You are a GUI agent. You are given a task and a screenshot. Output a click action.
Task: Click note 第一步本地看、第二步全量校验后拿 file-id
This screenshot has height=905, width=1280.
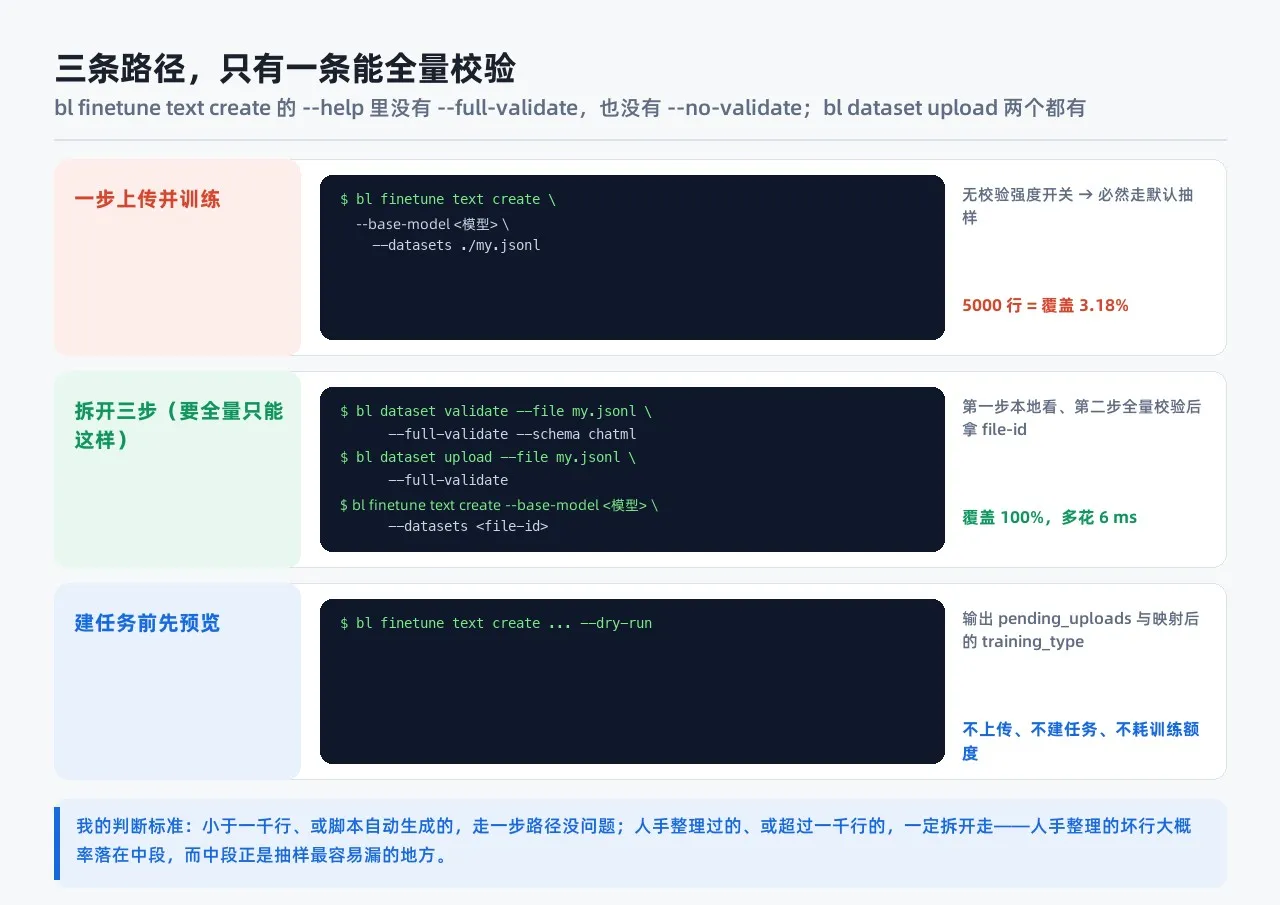coord(1082,417)
